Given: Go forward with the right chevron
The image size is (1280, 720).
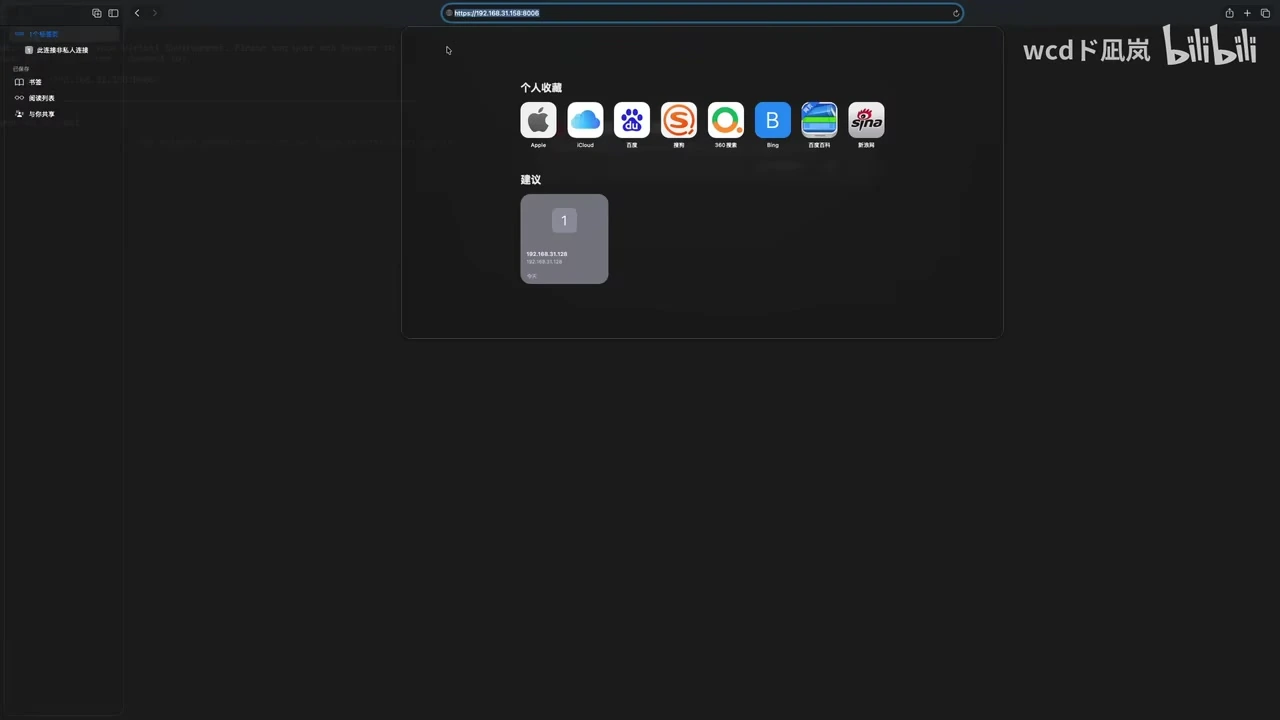Looking at the screenshot, I should pos(154,13).
